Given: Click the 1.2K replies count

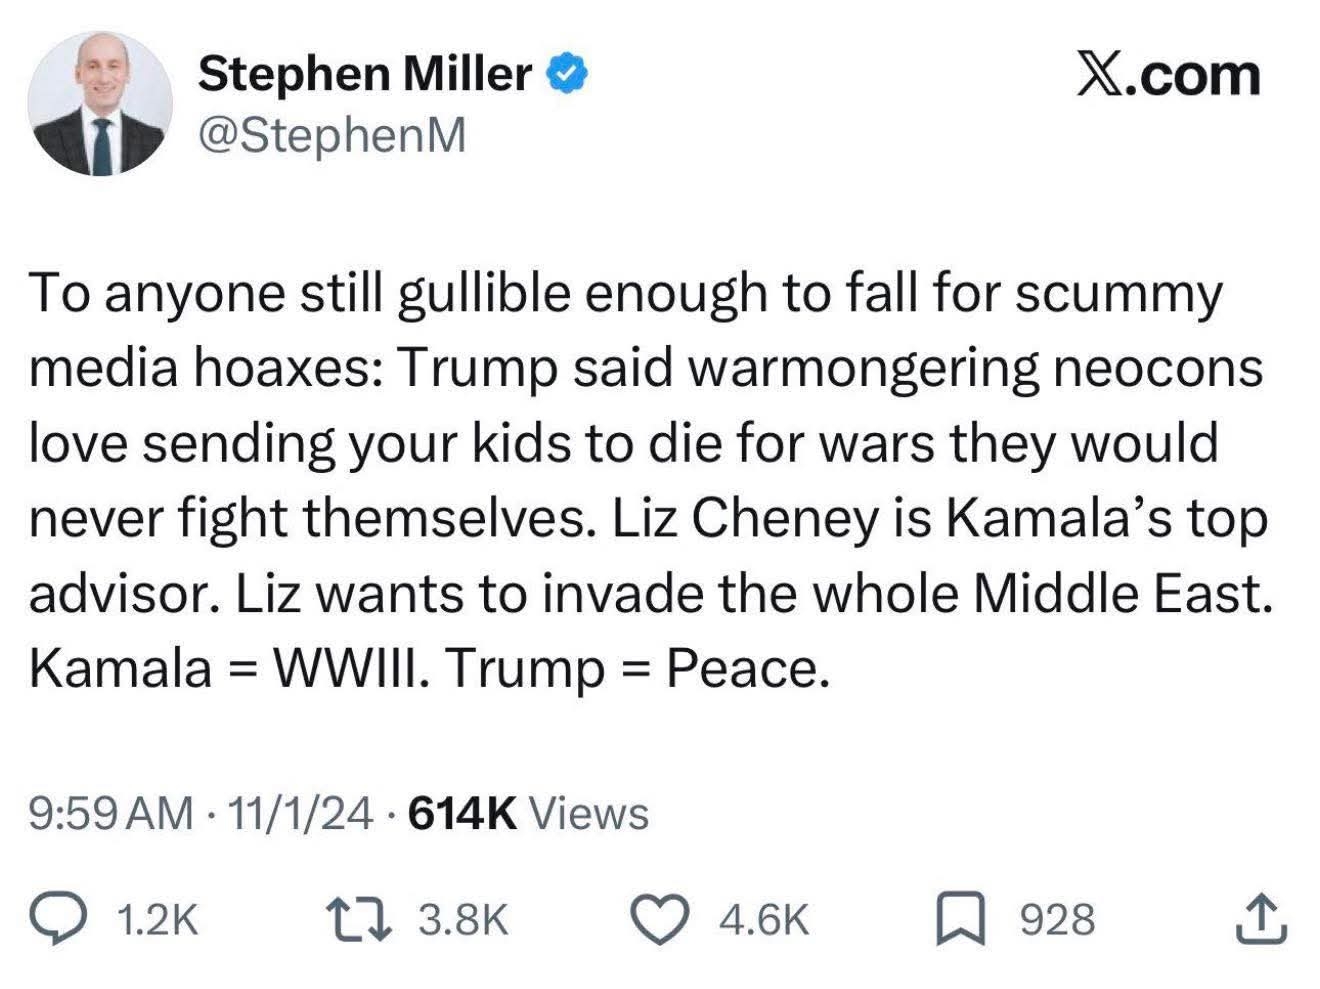Looking at the screenshot, I should coord(157,919).
